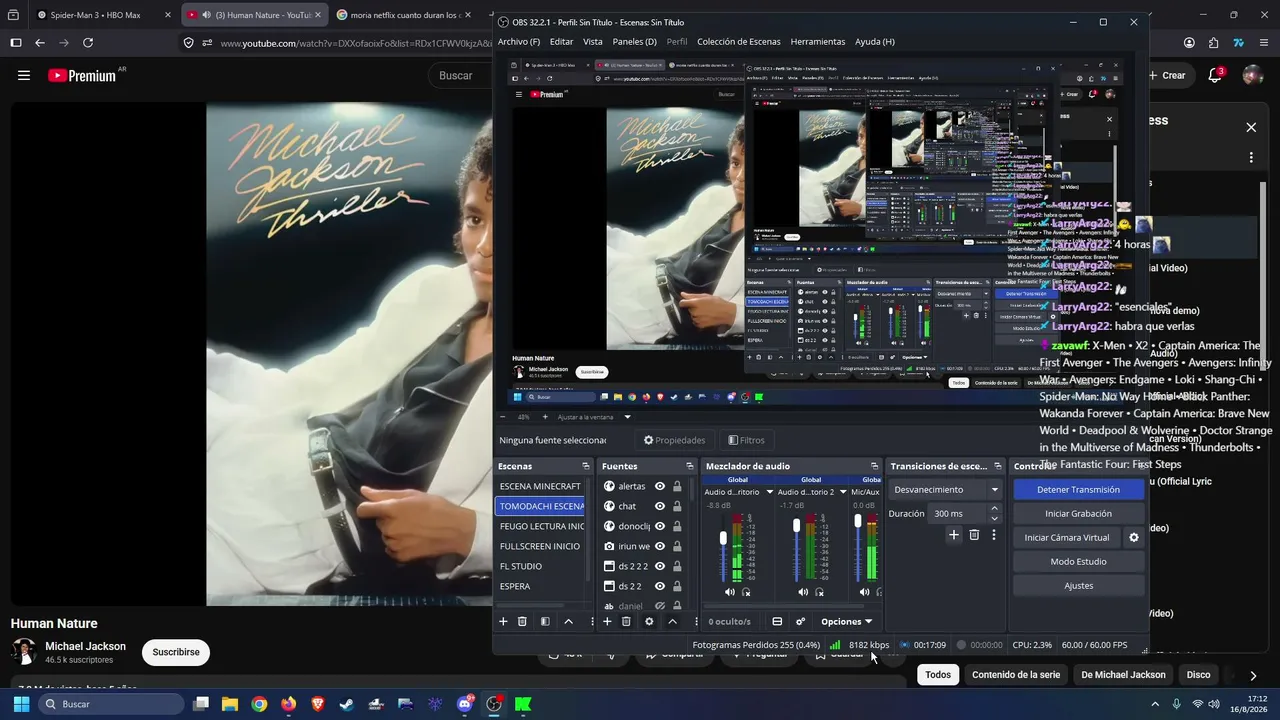
Task: Open first Audio del escritorio channel dropdown arrow
Action: click(x=769, y=492)
